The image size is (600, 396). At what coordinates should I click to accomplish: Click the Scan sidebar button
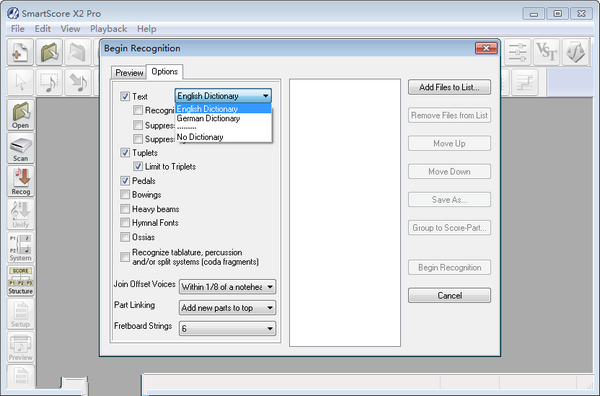21,148
